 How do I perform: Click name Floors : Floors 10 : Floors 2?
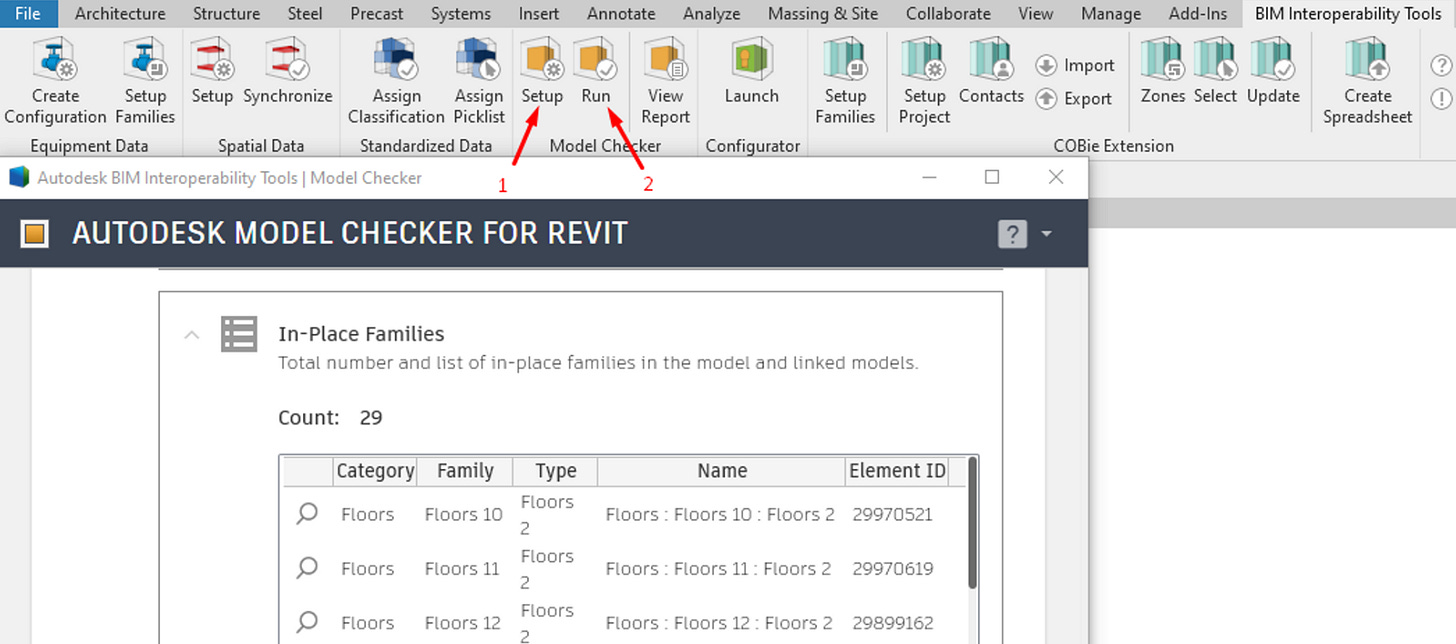click(720, 515)
